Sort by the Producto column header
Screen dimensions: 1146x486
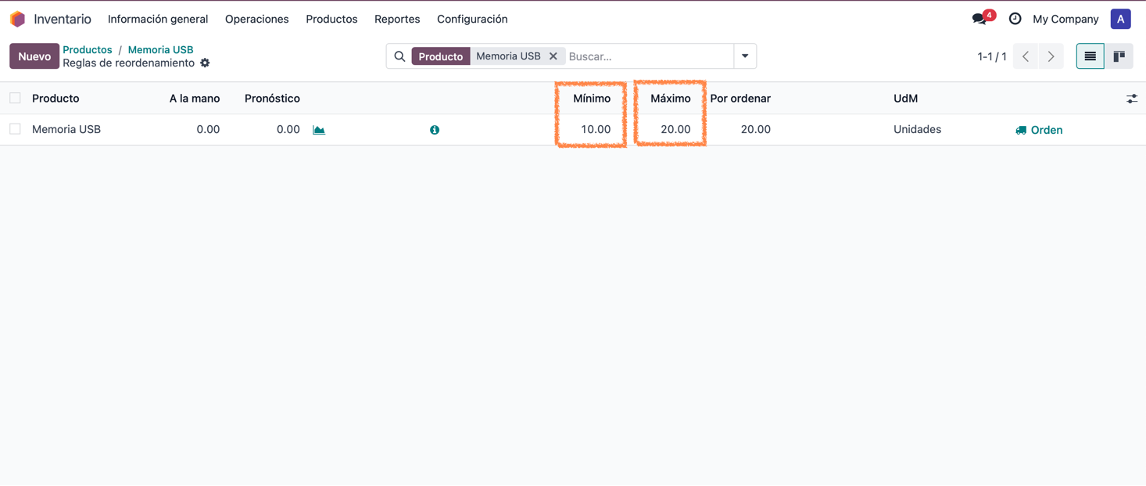pyautogui.click(x=56, y=99)
